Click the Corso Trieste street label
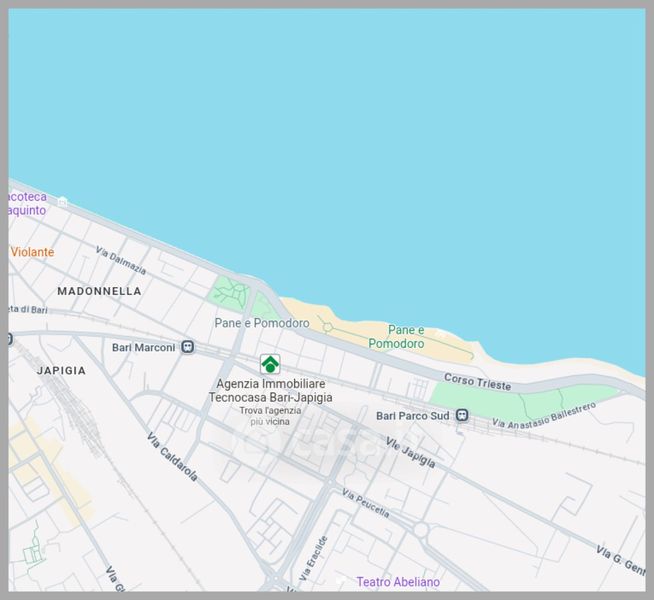Viewport: 654px width, 600px height. tap(477, 382)
